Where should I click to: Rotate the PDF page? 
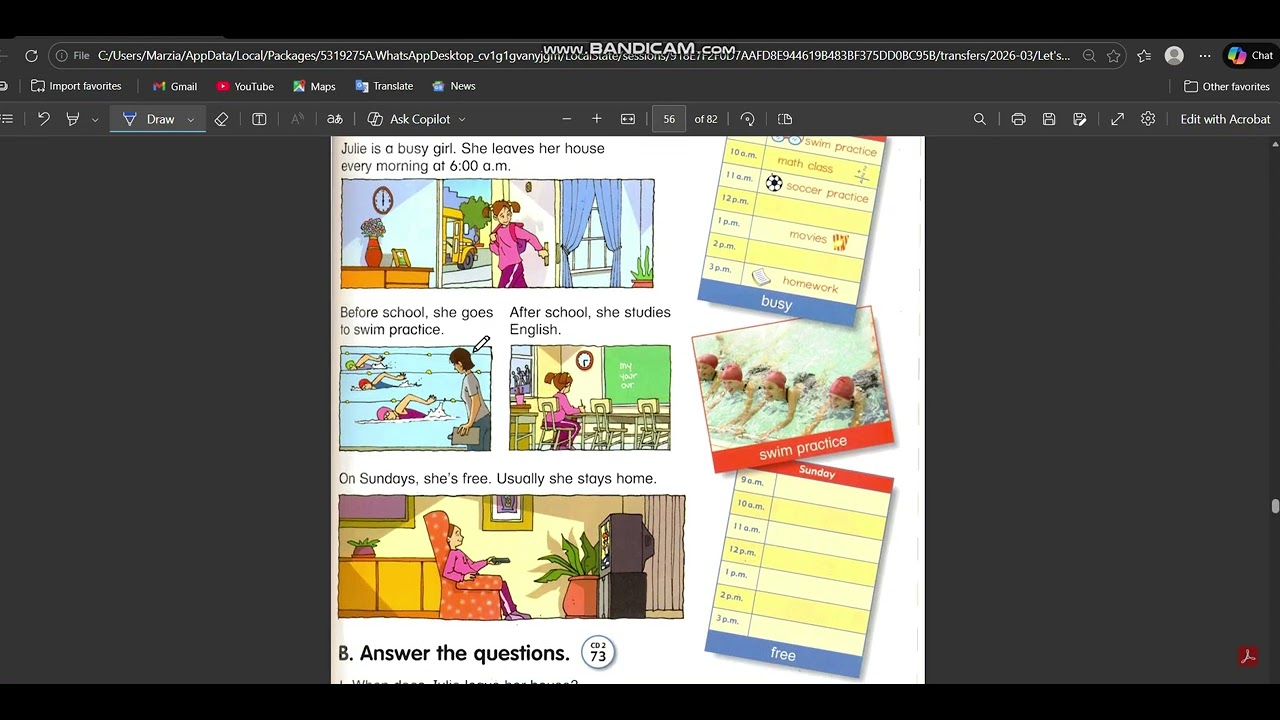747,119
